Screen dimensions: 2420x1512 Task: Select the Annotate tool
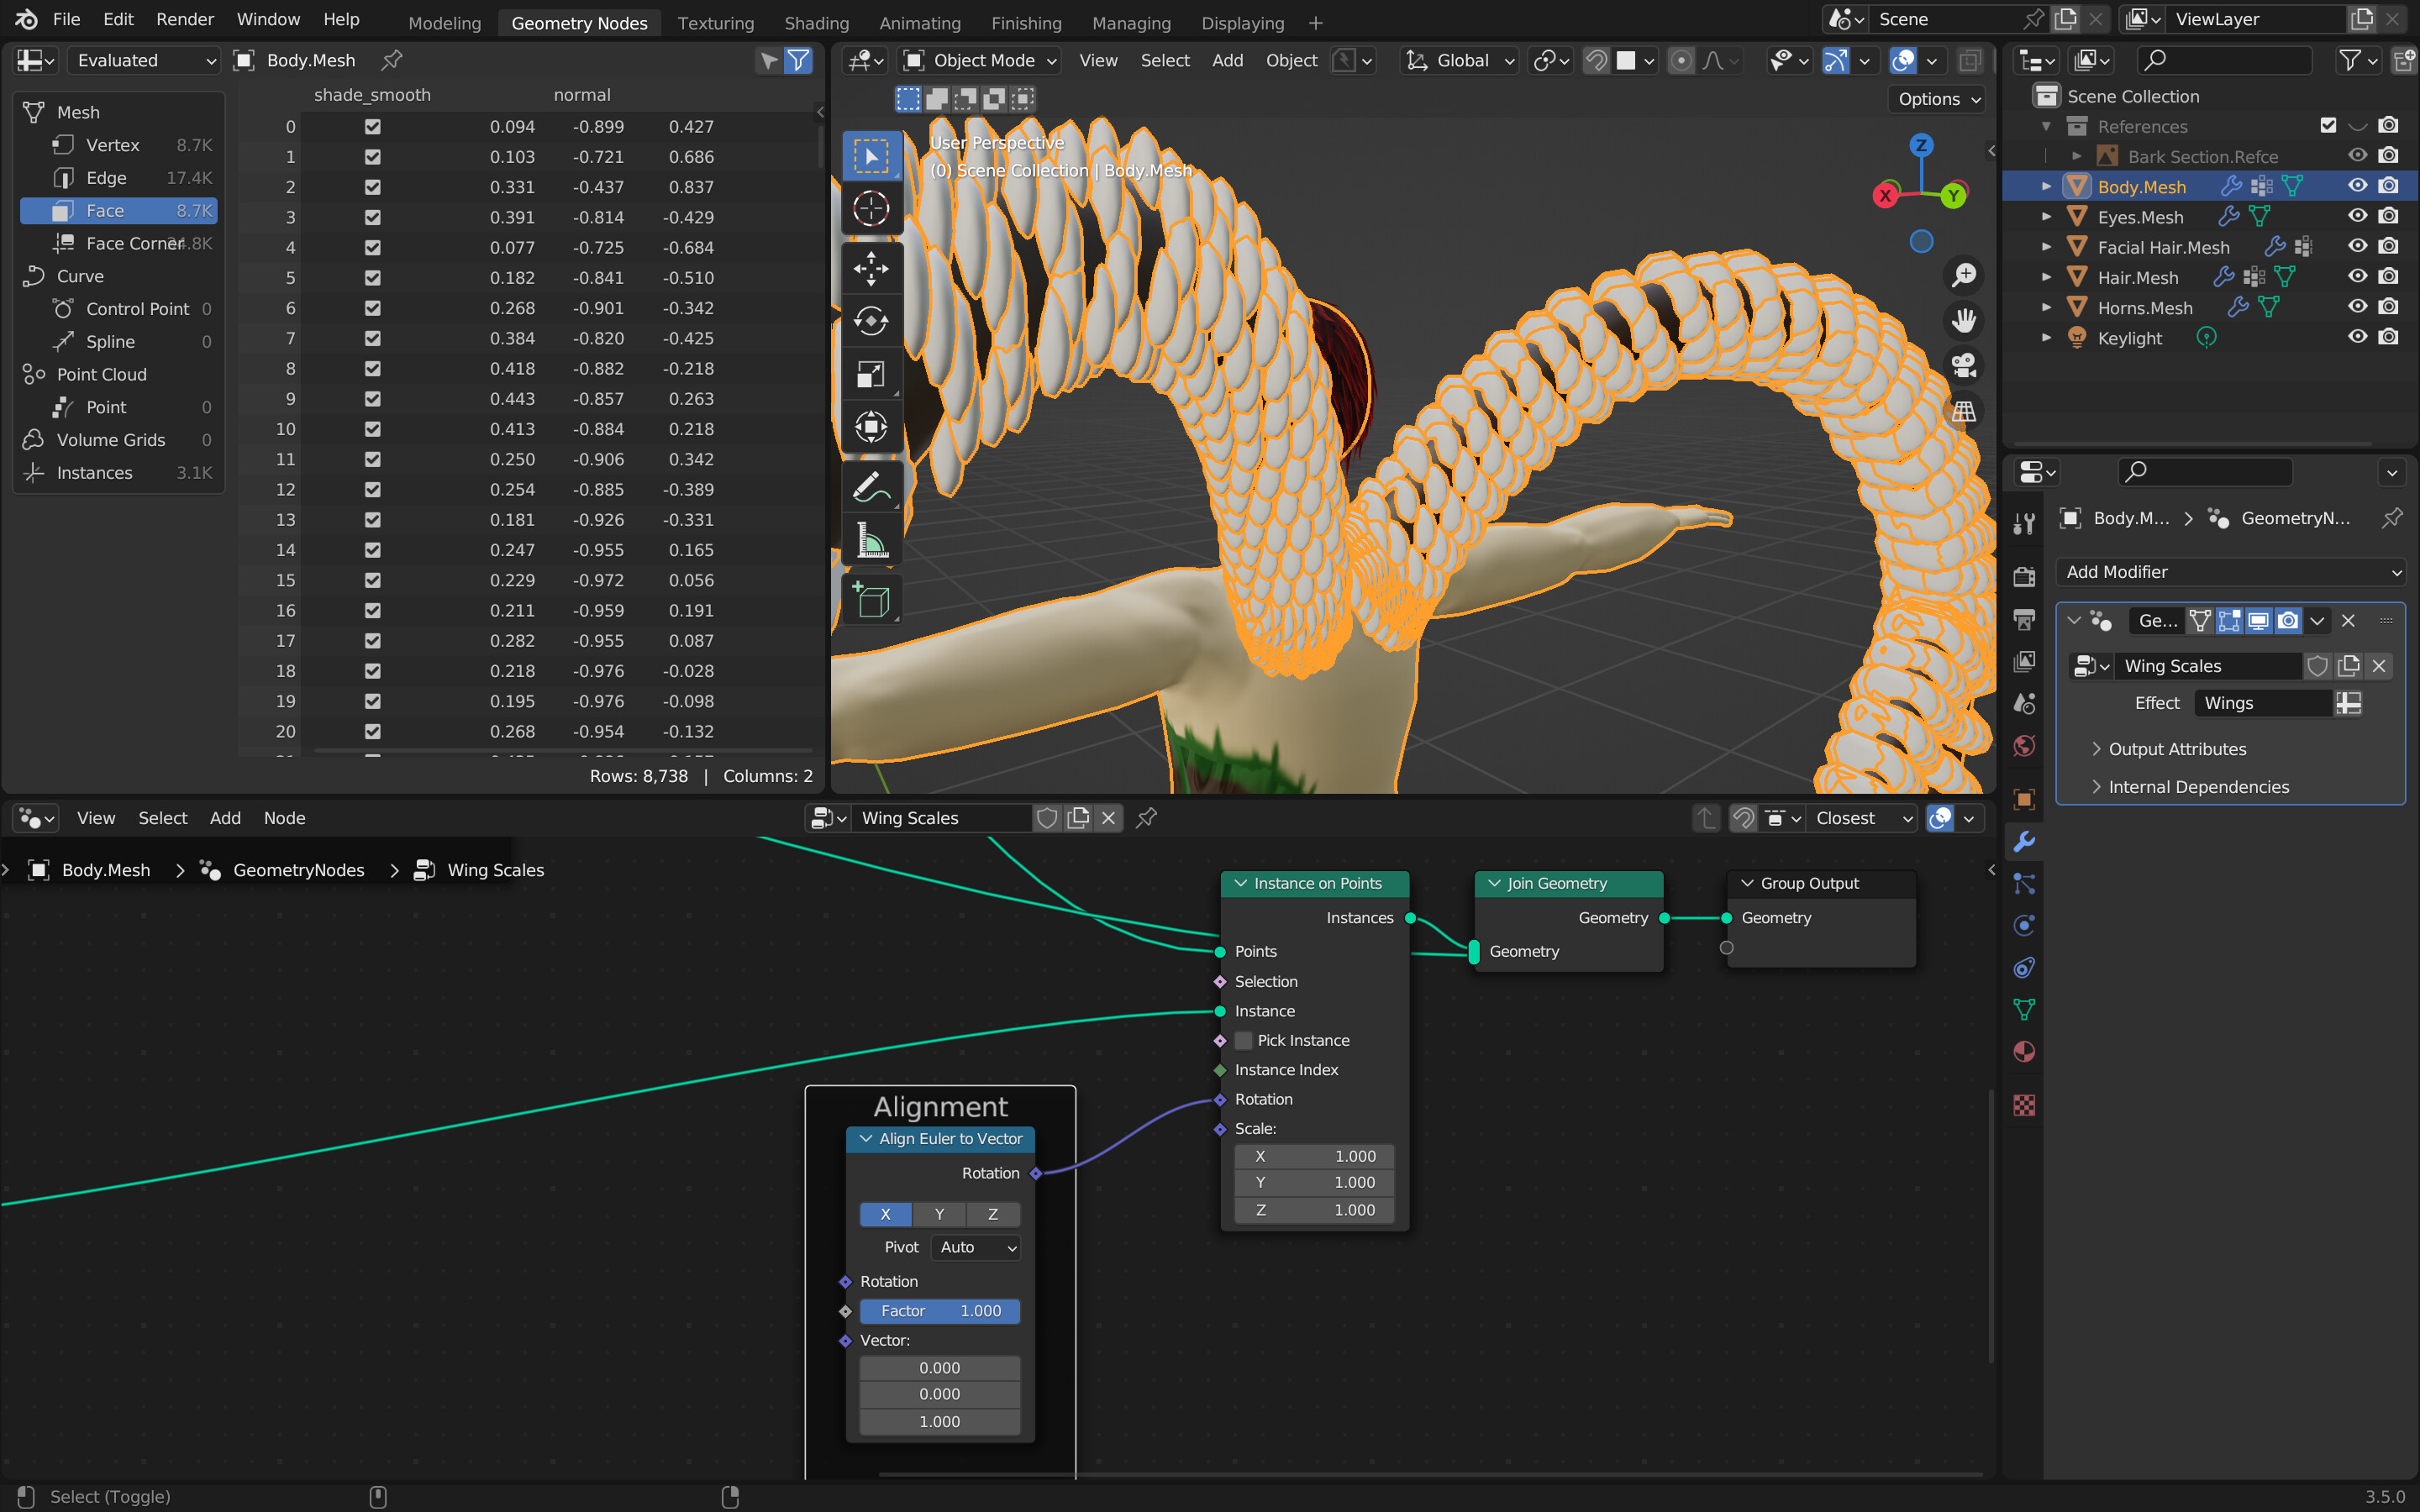(870, 487)
